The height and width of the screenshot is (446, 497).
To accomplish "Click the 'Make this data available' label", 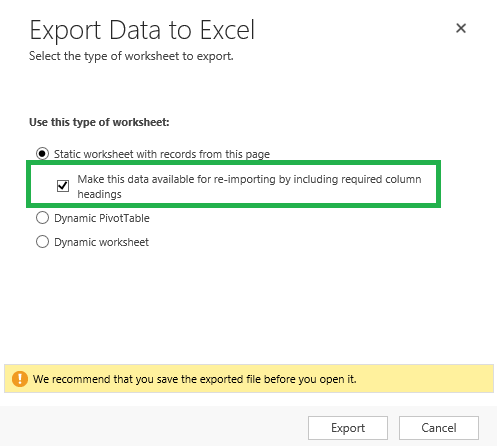I will 249,186.
